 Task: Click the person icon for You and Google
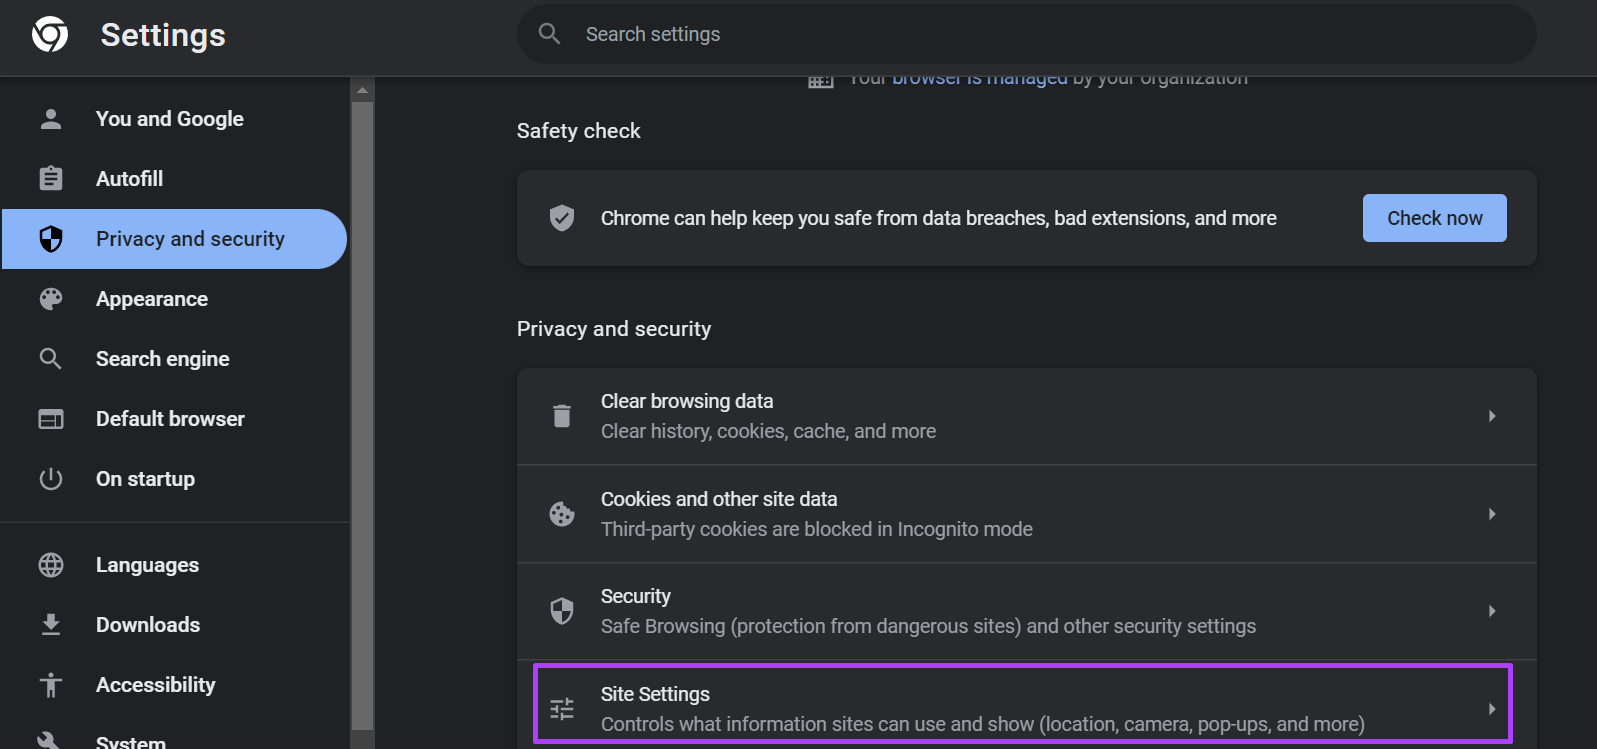(51, 119)
